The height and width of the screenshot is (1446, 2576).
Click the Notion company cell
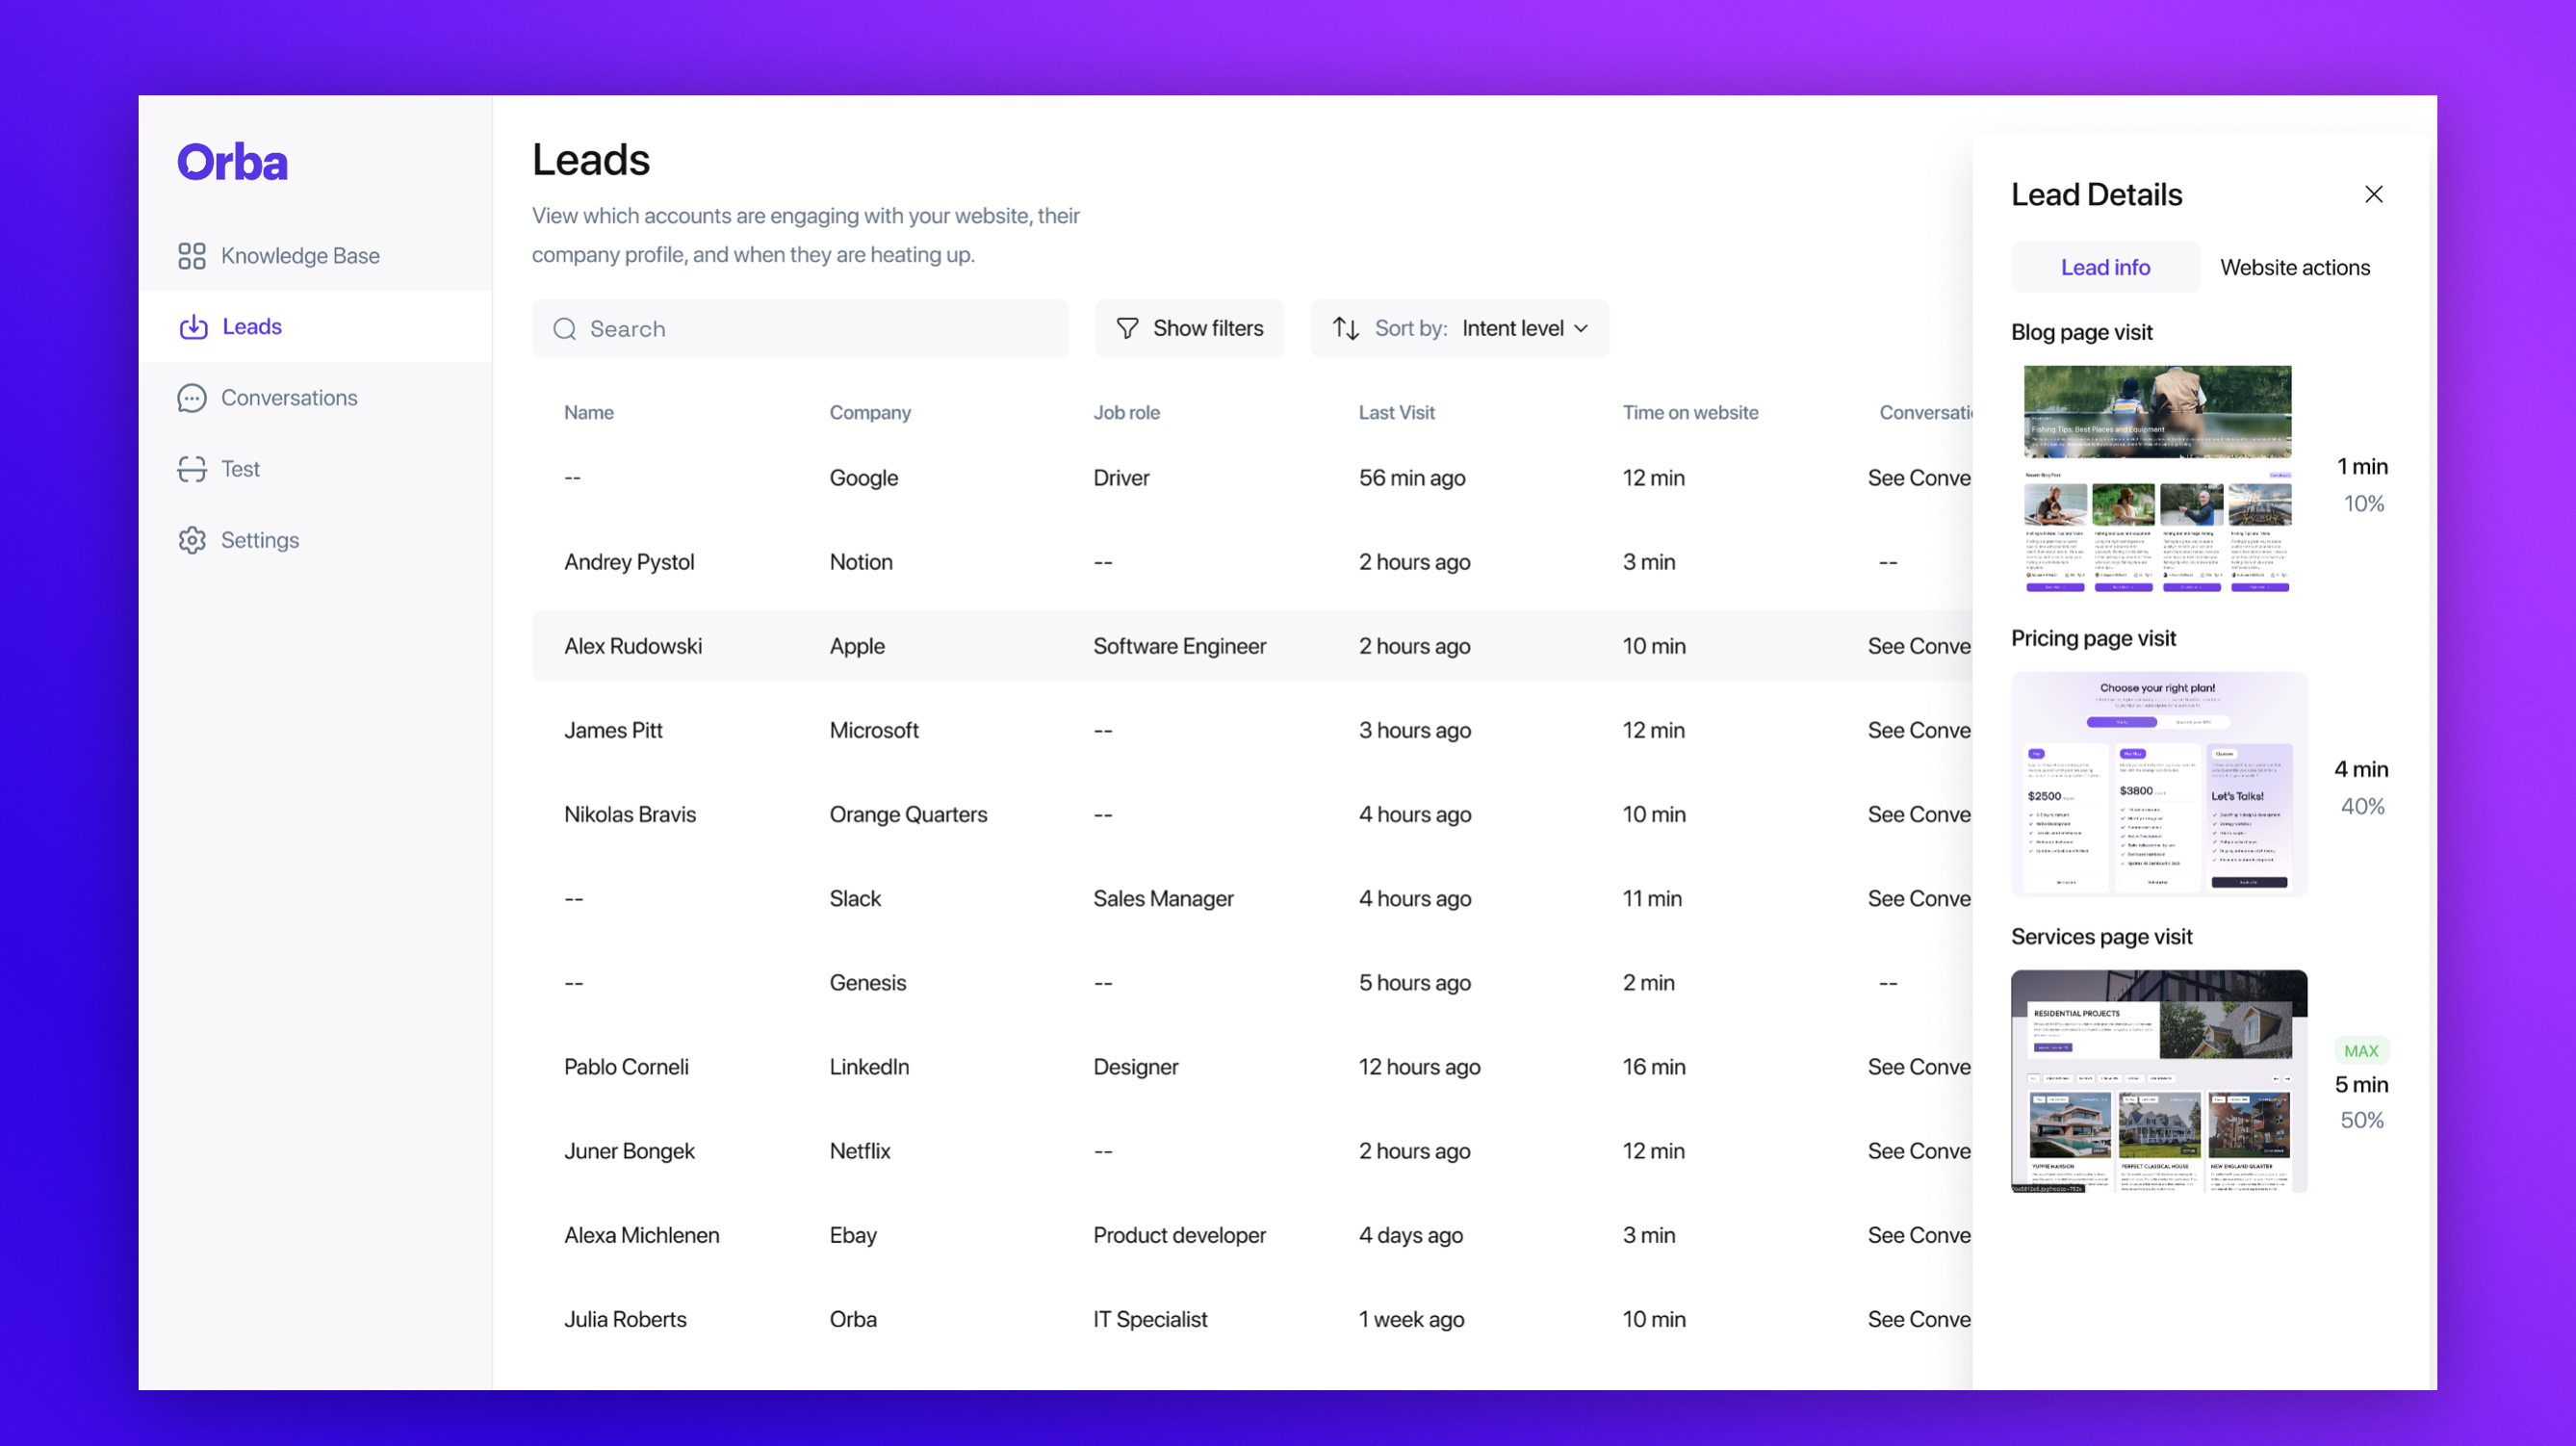pos(861,562)
